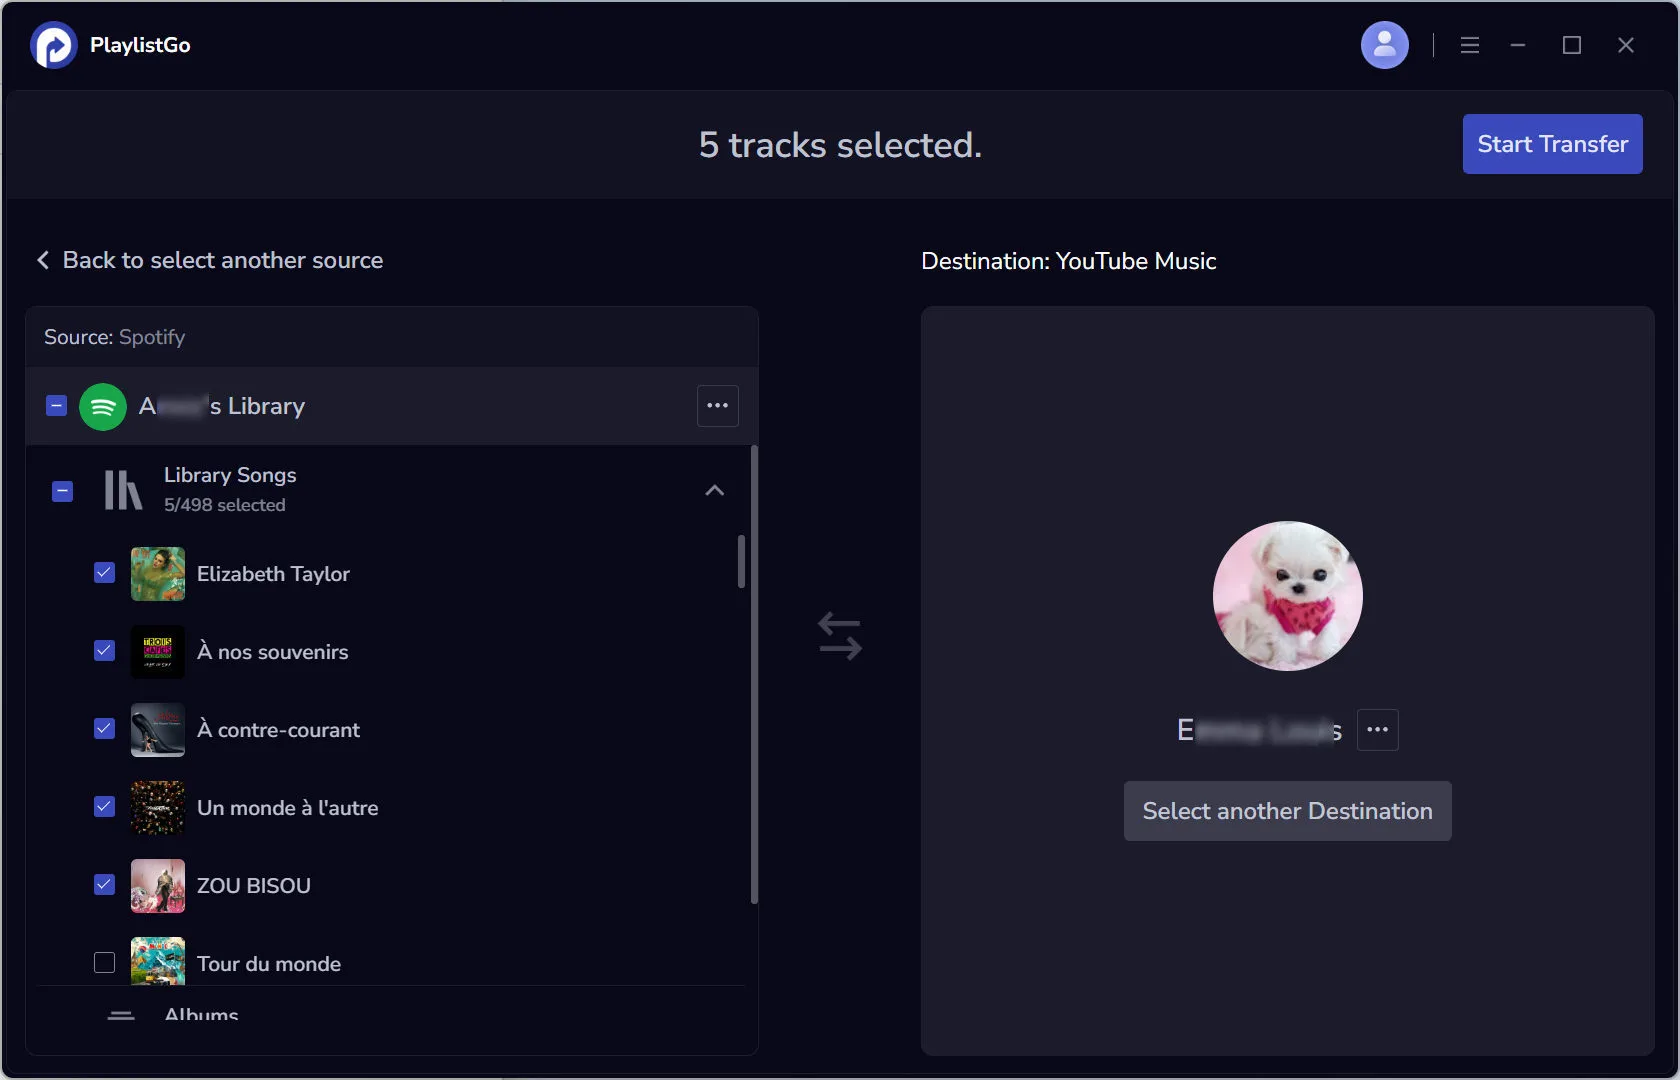The height and width of the screenshot is (1080, 1680).
Task: Open the PlaylistGo logo home icon
Action: (52, 45)
